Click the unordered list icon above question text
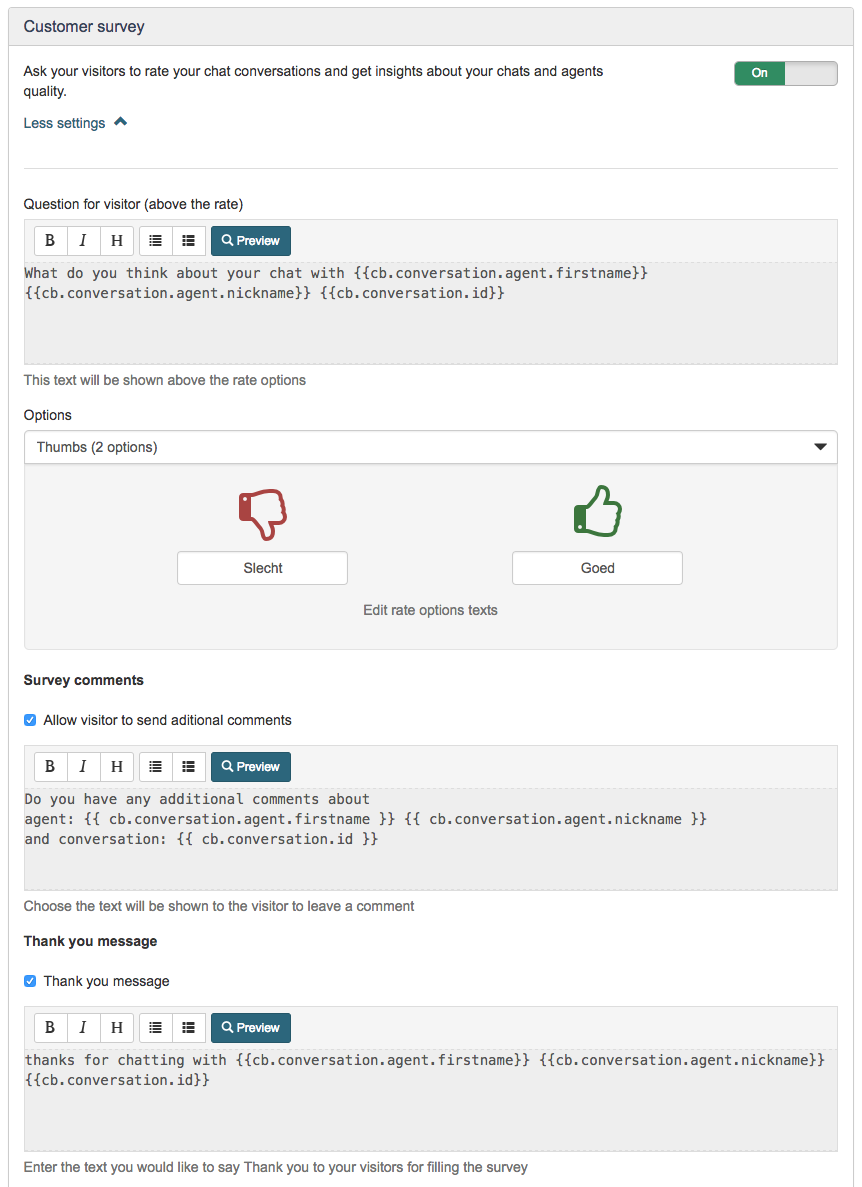This screenshot has width=862, height=1187. click(155, 240)
